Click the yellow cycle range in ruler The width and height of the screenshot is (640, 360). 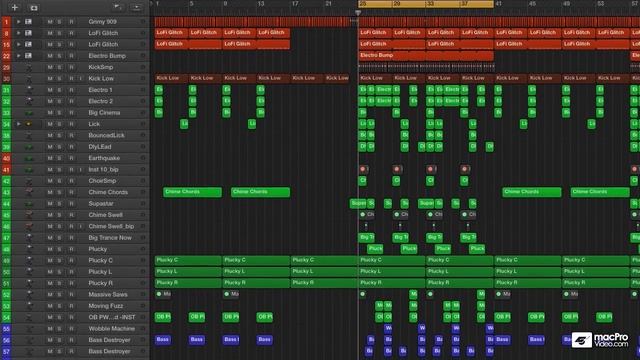point(426,4)
